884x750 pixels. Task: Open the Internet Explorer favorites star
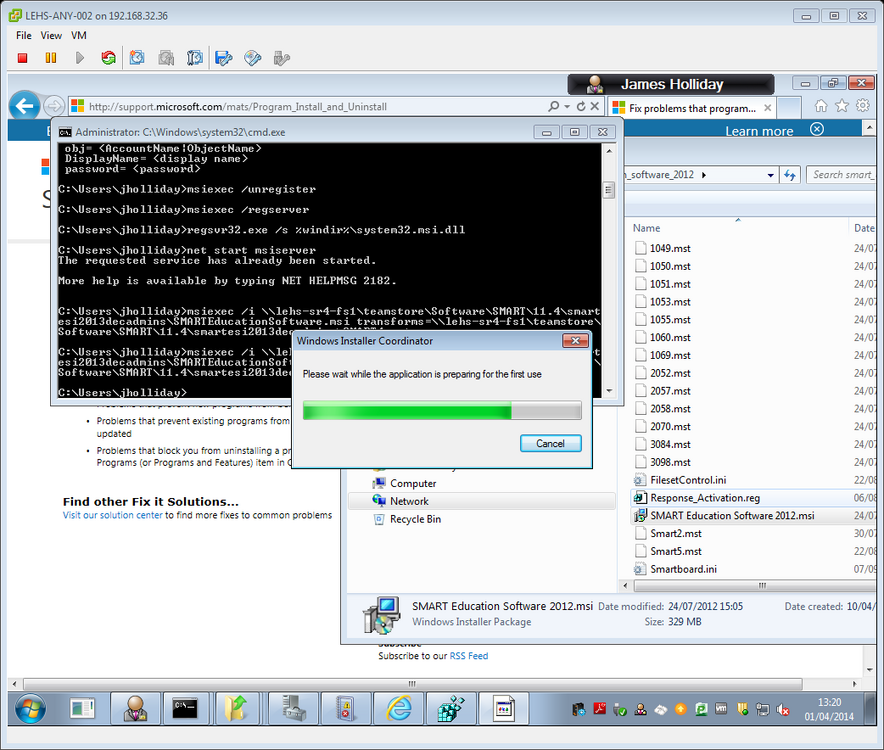842,105
